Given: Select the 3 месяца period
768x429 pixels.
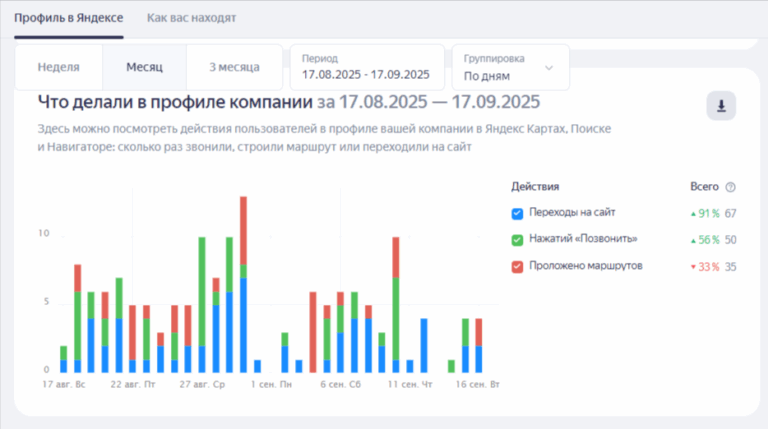Looking at the screenshot, I should point(235,67).
